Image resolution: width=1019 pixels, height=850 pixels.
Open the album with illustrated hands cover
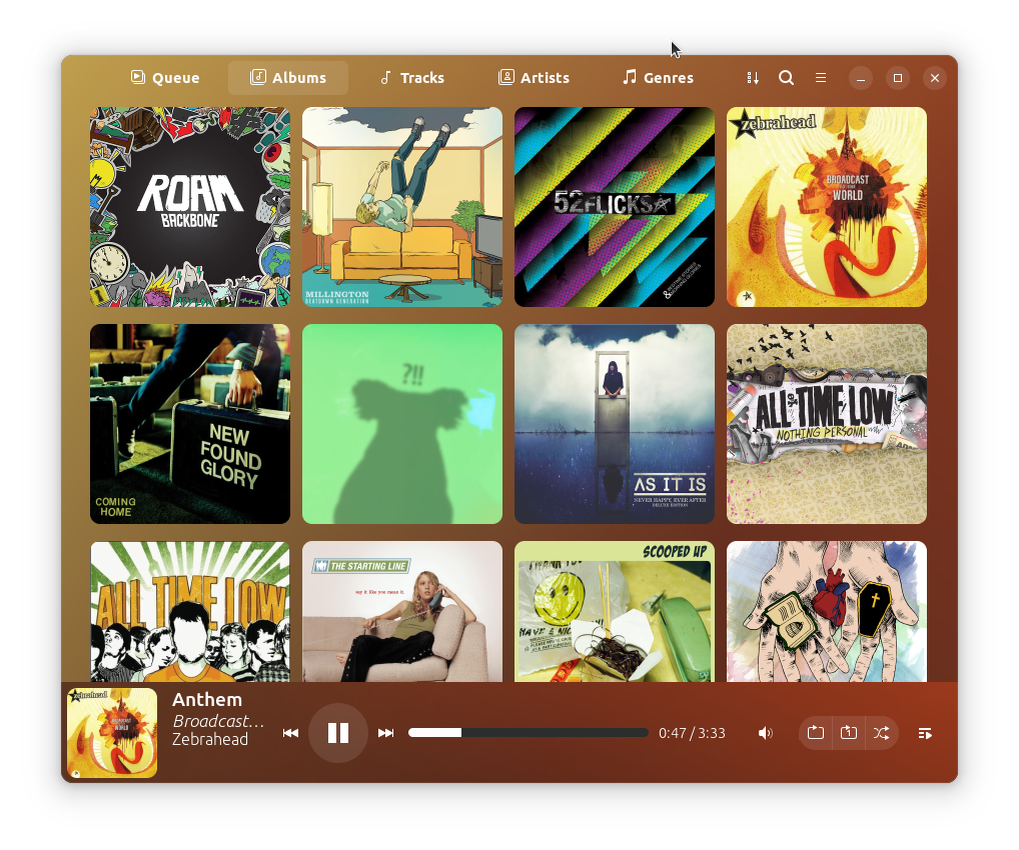click(x=827, y=612)
